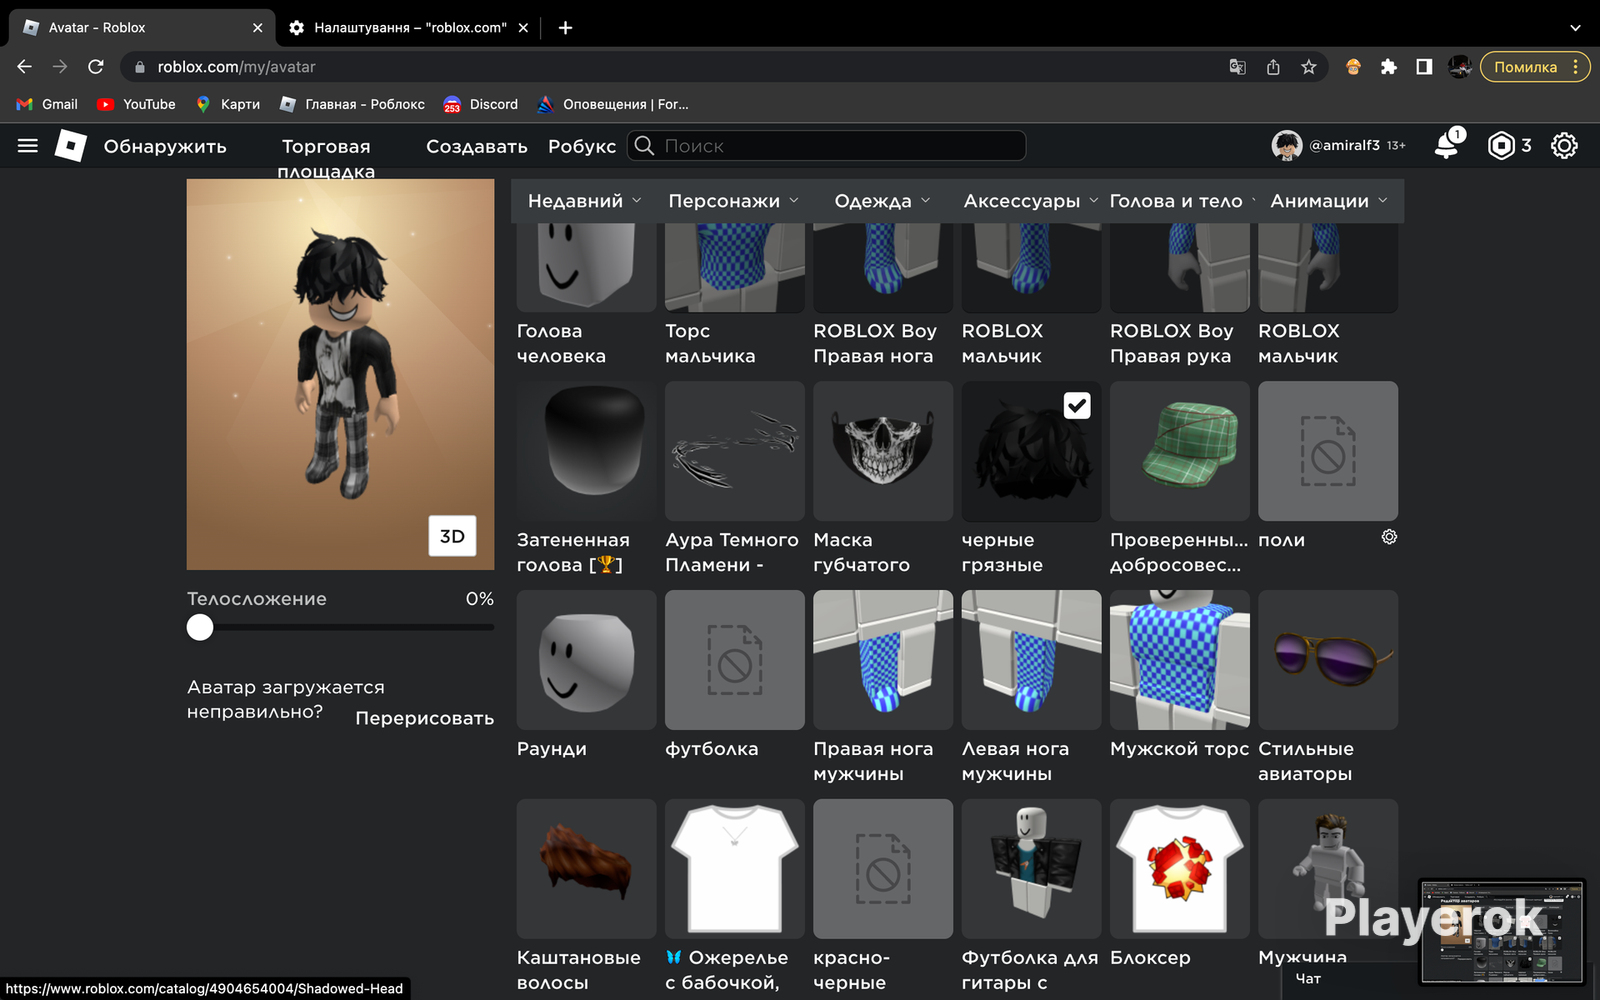Open the Roblox settings gear
Viewport: 1600px width, 1000px height.
tap(1564, 146)
